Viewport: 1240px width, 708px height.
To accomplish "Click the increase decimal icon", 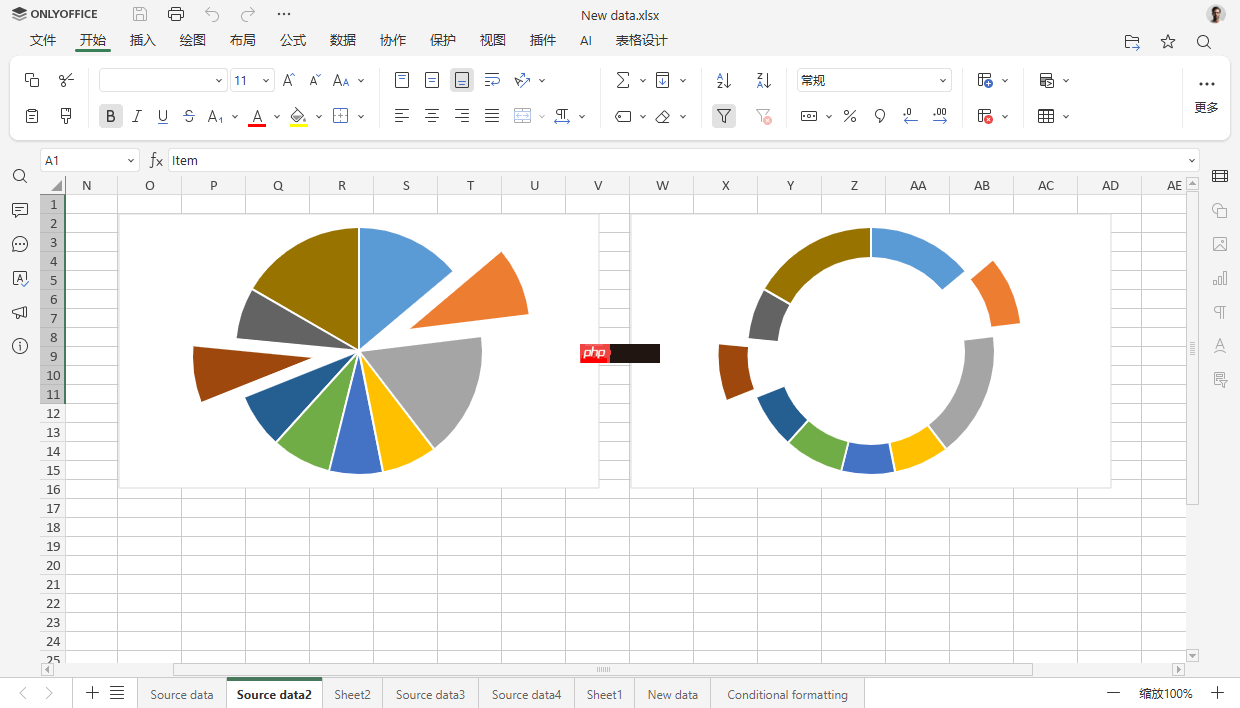I will [939, 116].
